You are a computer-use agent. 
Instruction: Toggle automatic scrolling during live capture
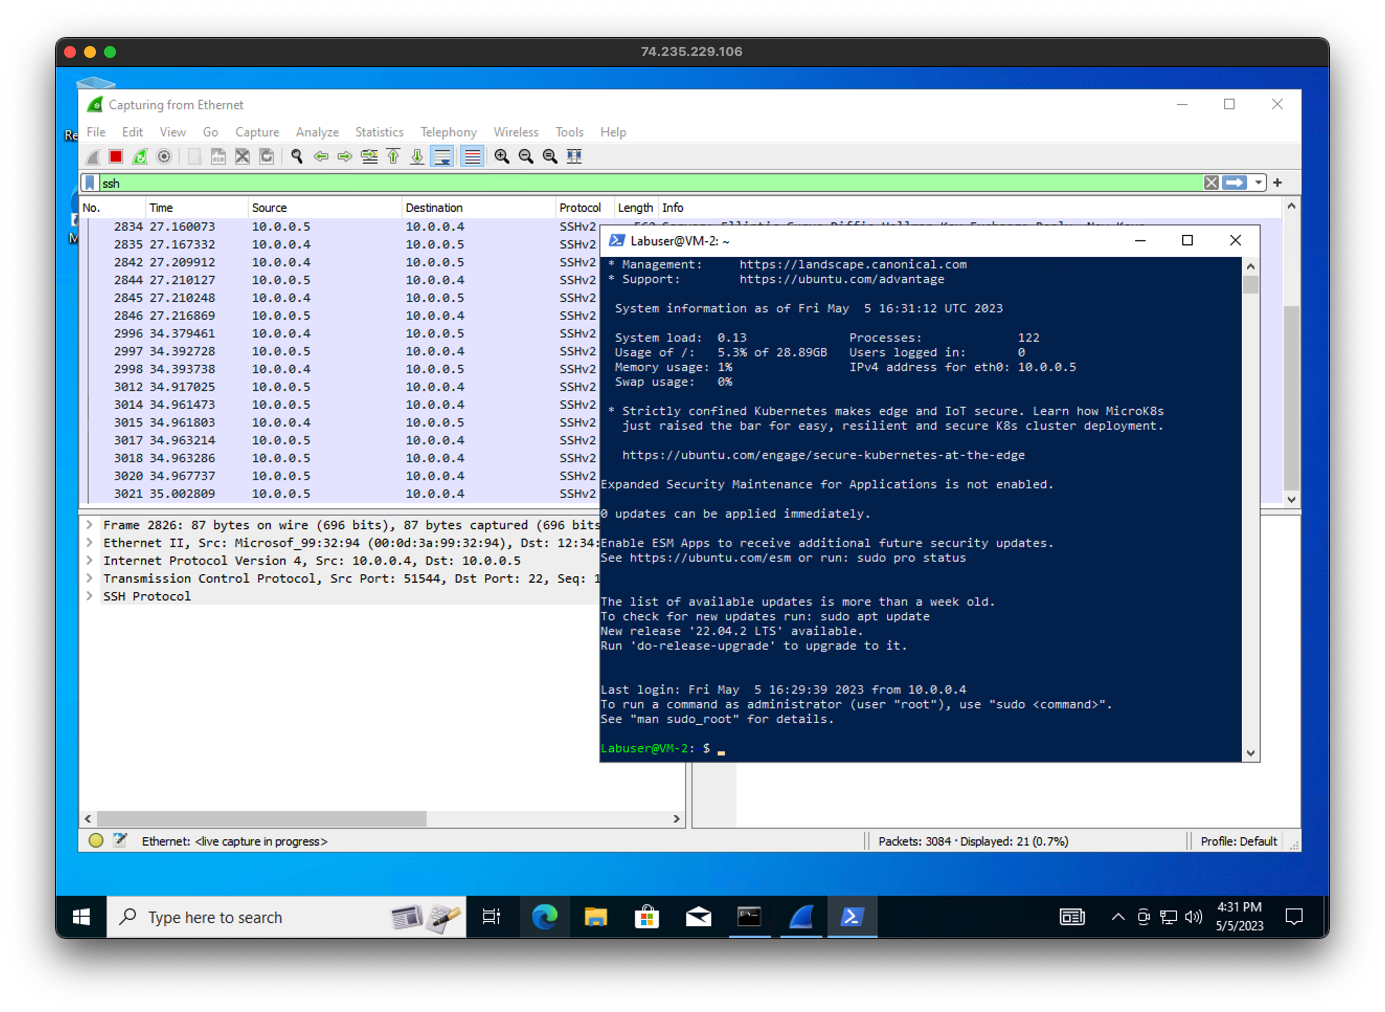point(441,156)
